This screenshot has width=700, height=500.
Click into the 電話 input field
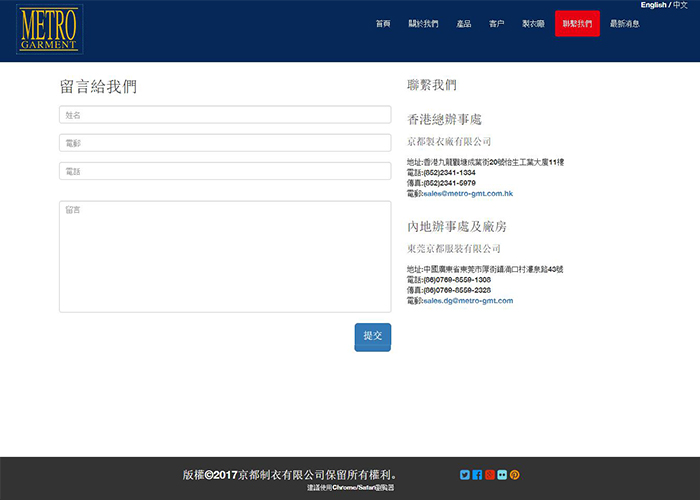(225, 171)
